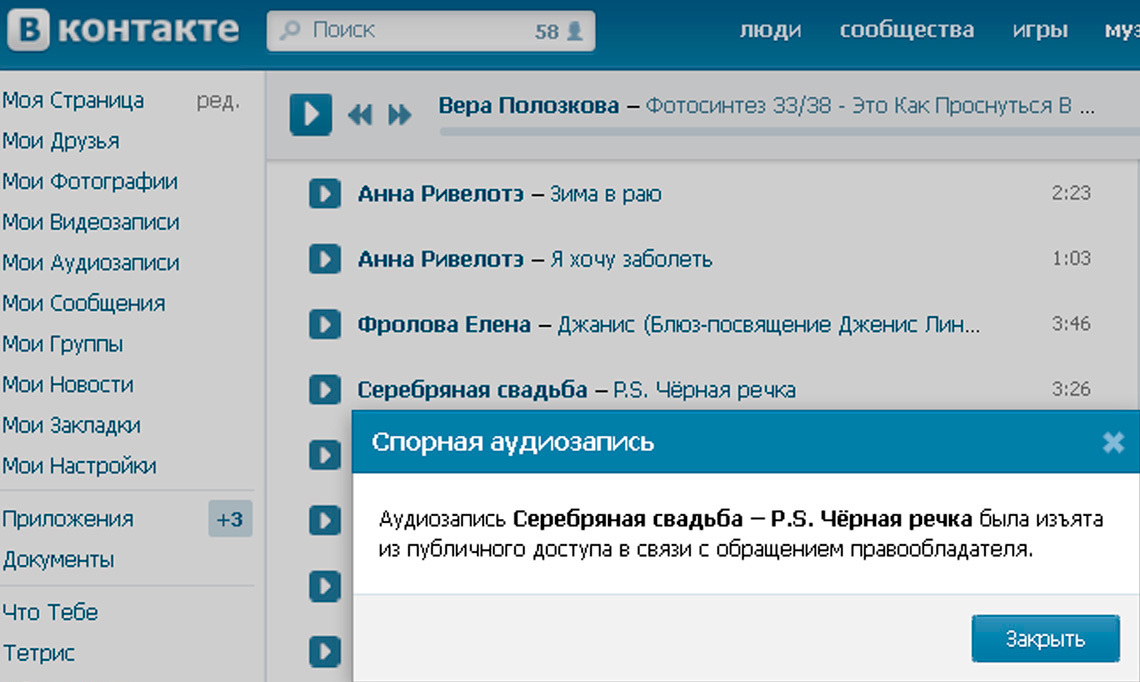Go to the игры section
This screenshot has width=1140, height=682.
click(x=1039, y=30)
